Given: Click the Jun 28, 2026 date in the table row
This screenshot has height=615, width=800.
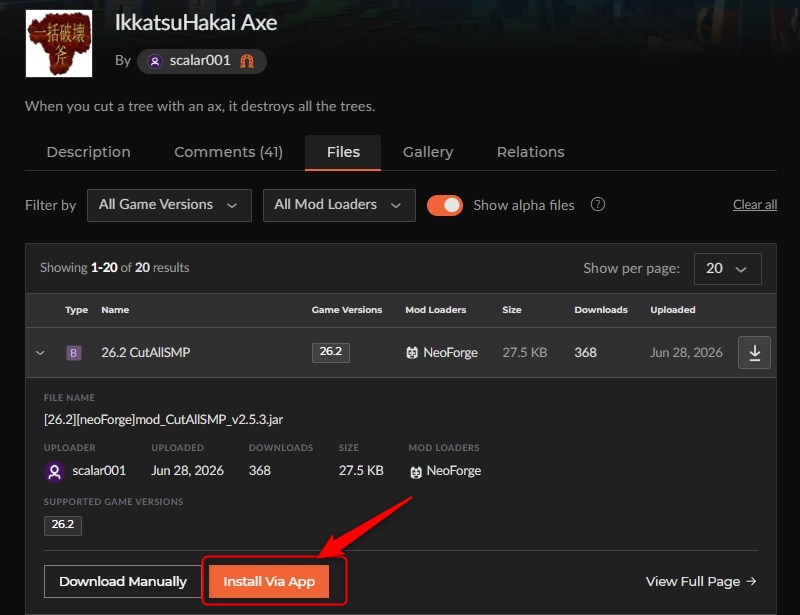Looking at the screenshot, I should pos(686,353).
